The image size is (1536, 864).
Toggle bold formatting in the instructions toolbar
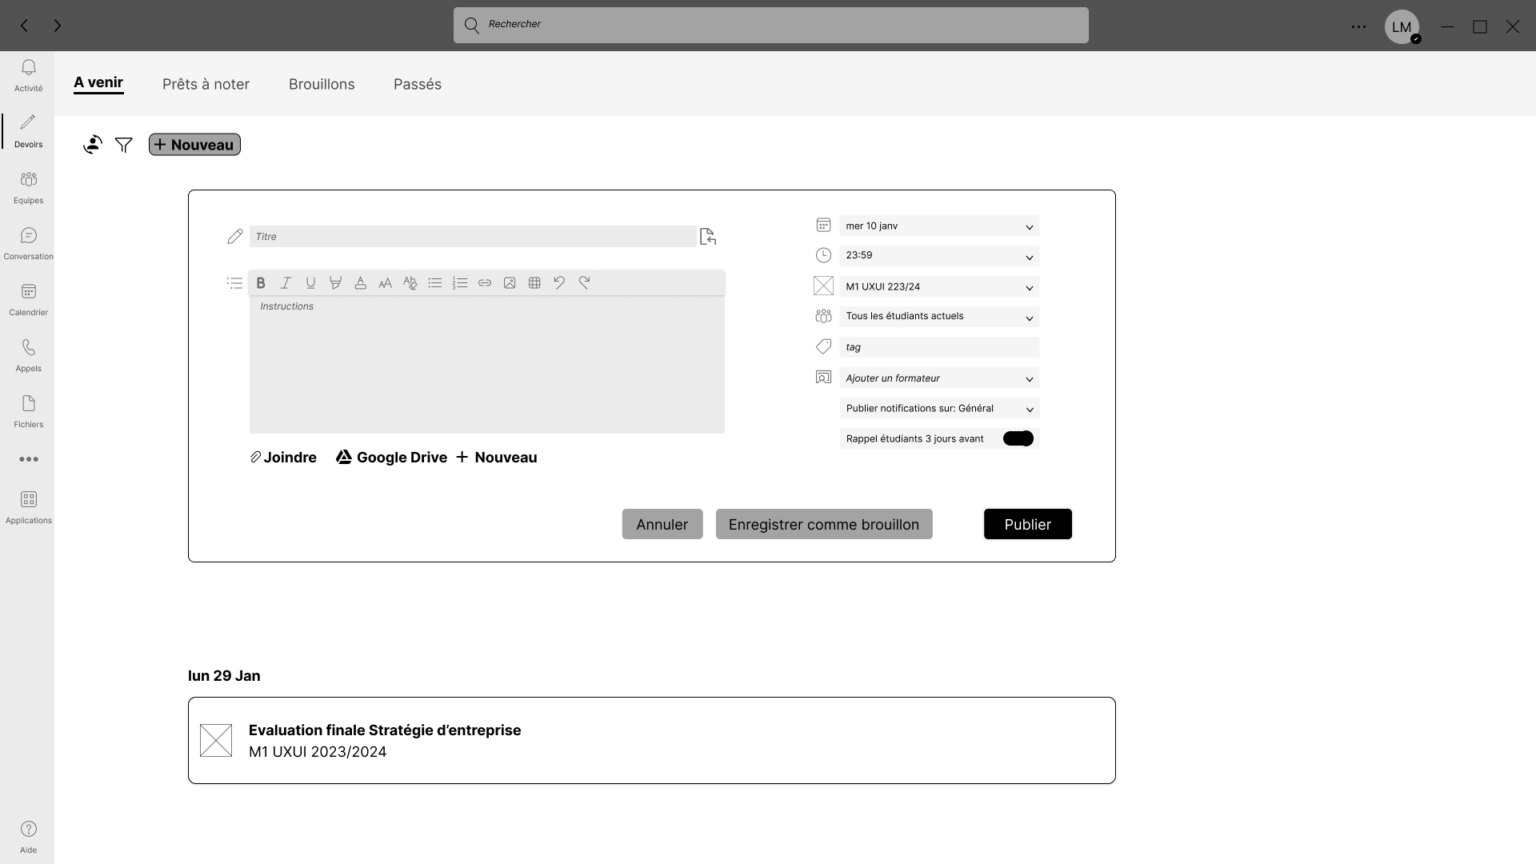(x=261, y=283)
